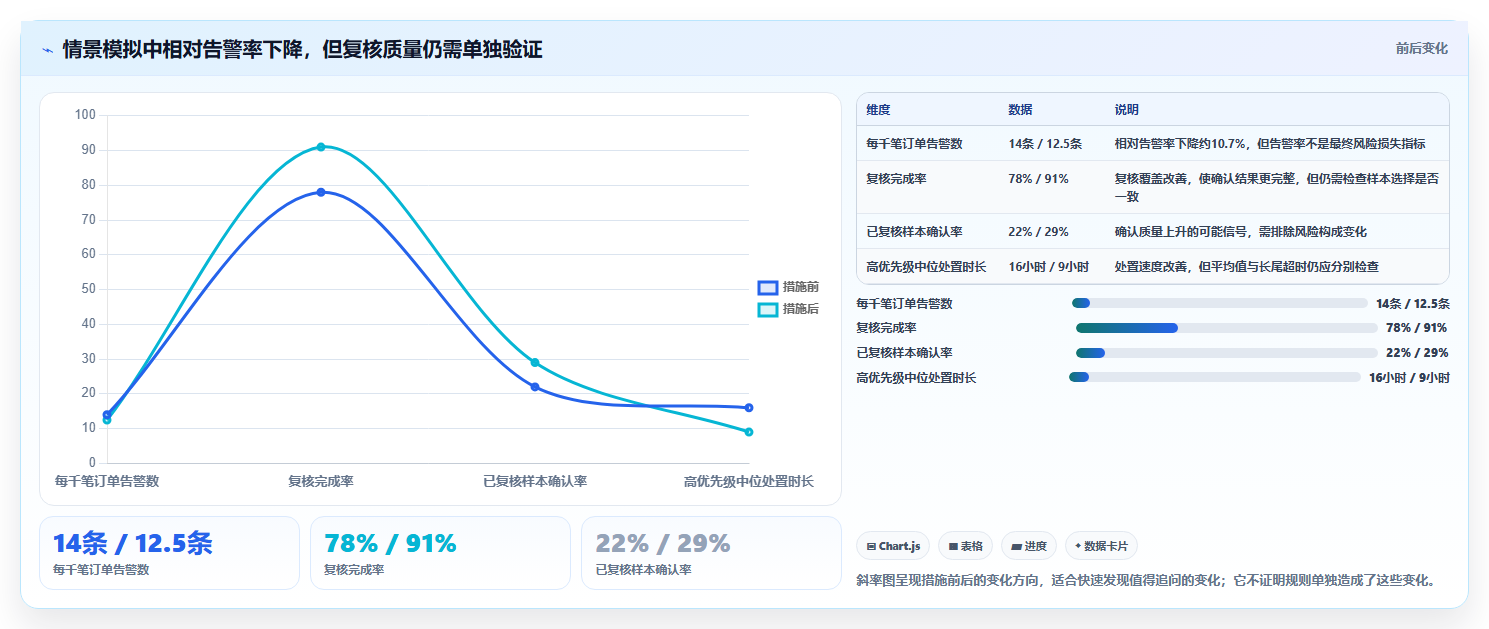Viewport: 1489px width, 629px height.
Task: Click the 措施前 point at 已复核样本确认率
Action: pyautogui.click(x=535, y=387)
